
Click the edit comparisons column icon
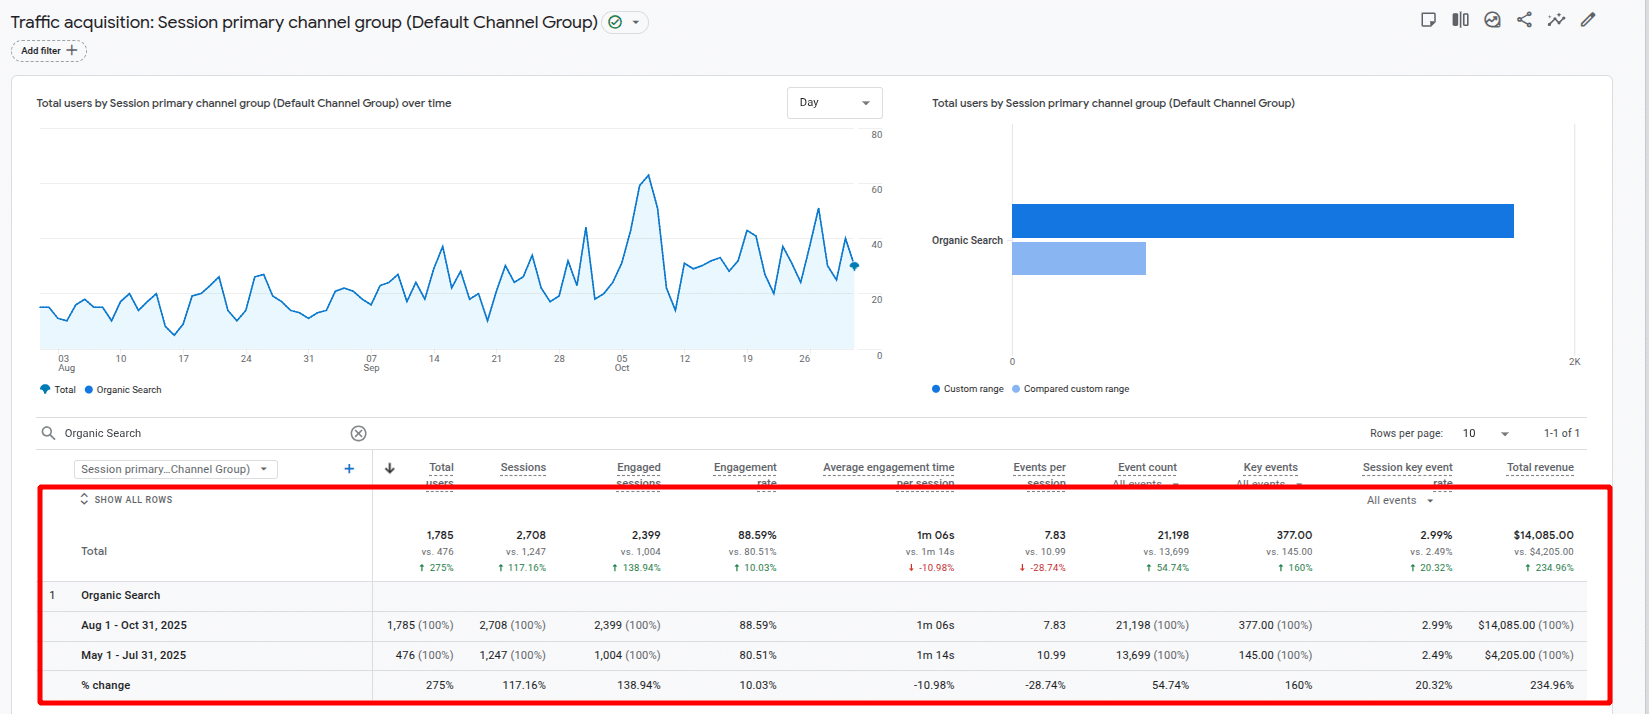pyautogui.click(x=1460, y=20)
